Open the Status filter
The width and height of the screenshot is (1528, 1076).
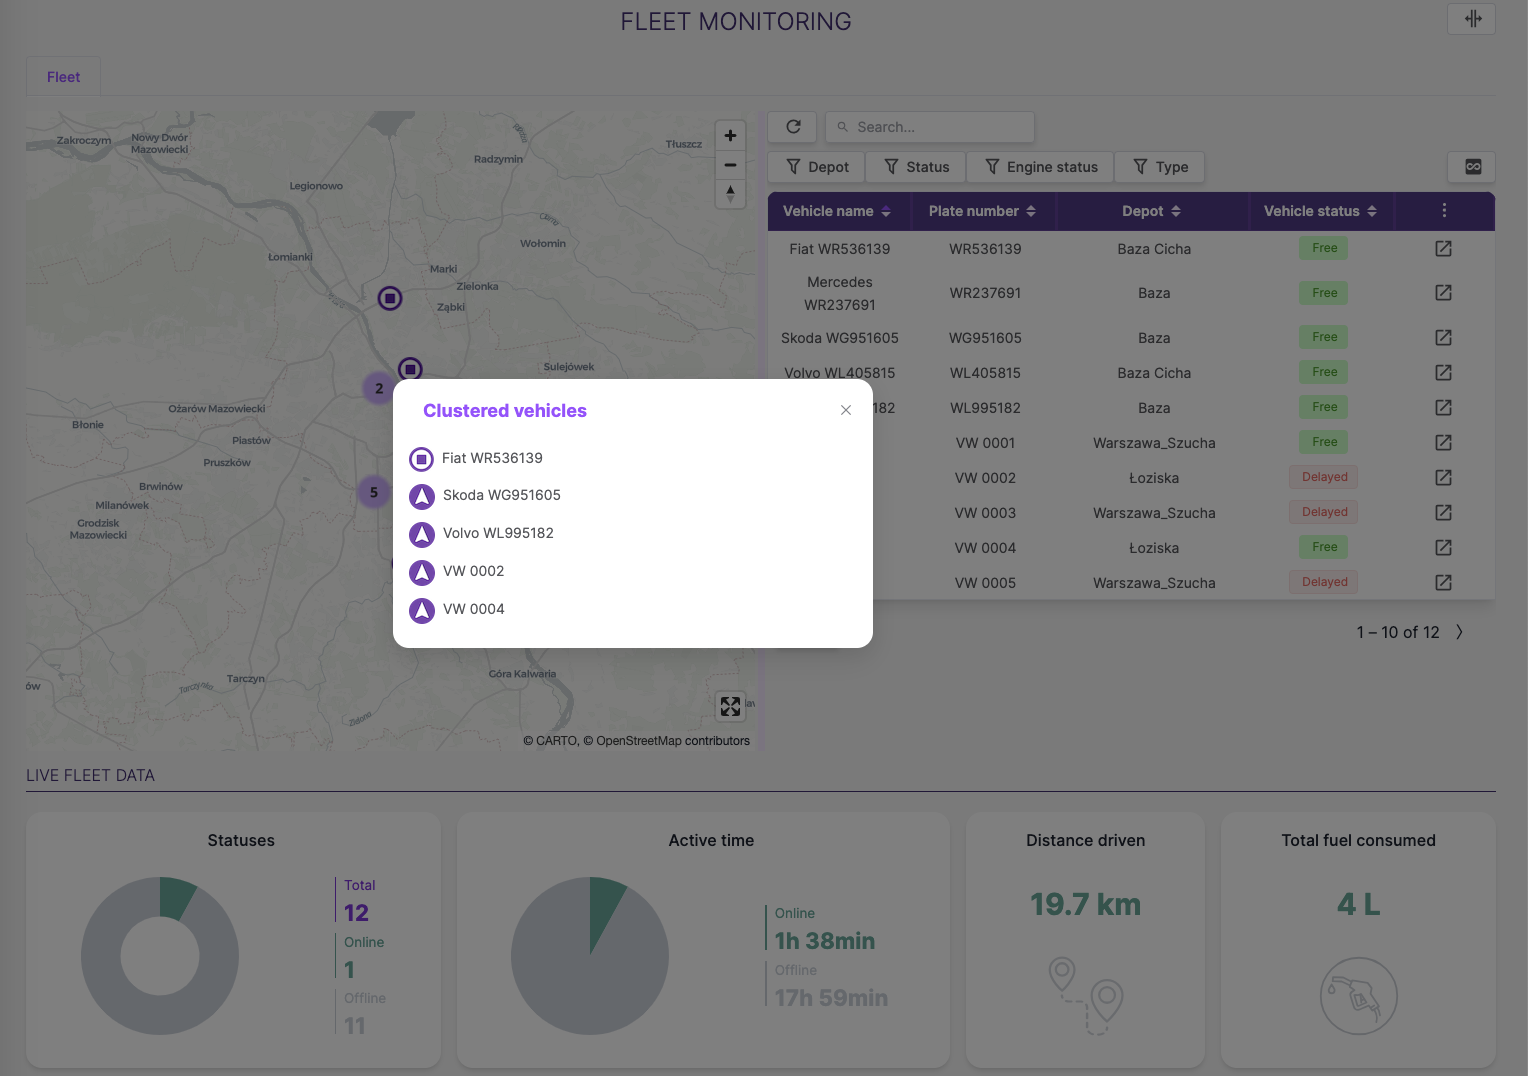coord(916,167)
